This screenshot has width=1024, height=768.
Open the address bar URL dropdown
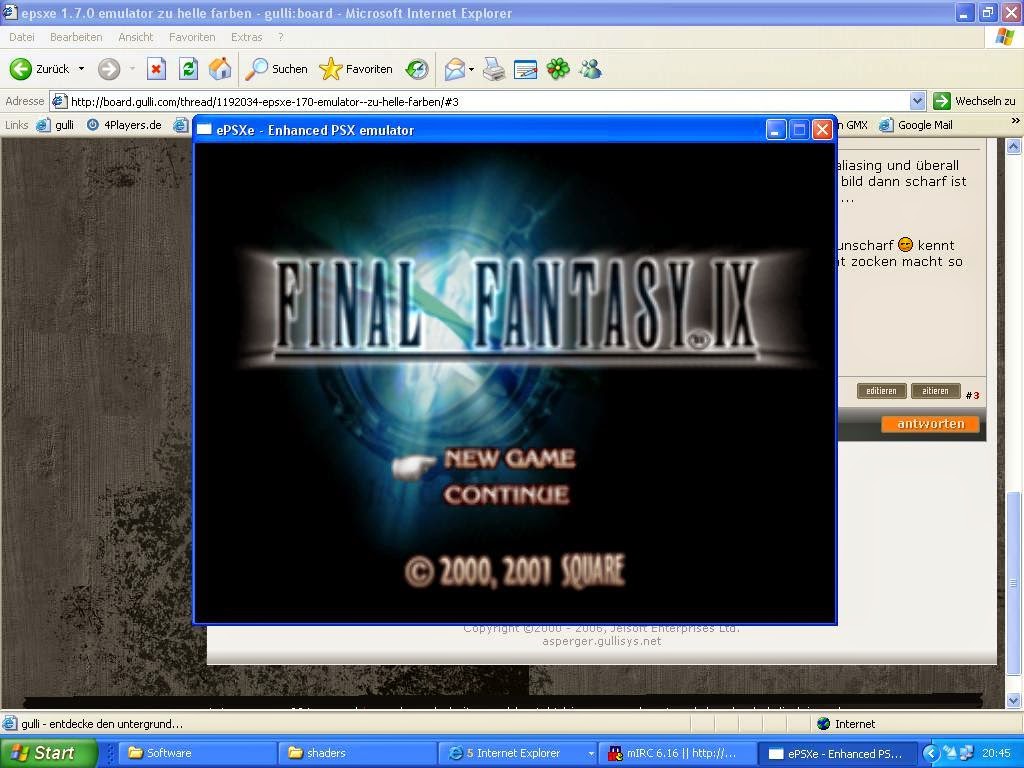(x=920, y=101)
